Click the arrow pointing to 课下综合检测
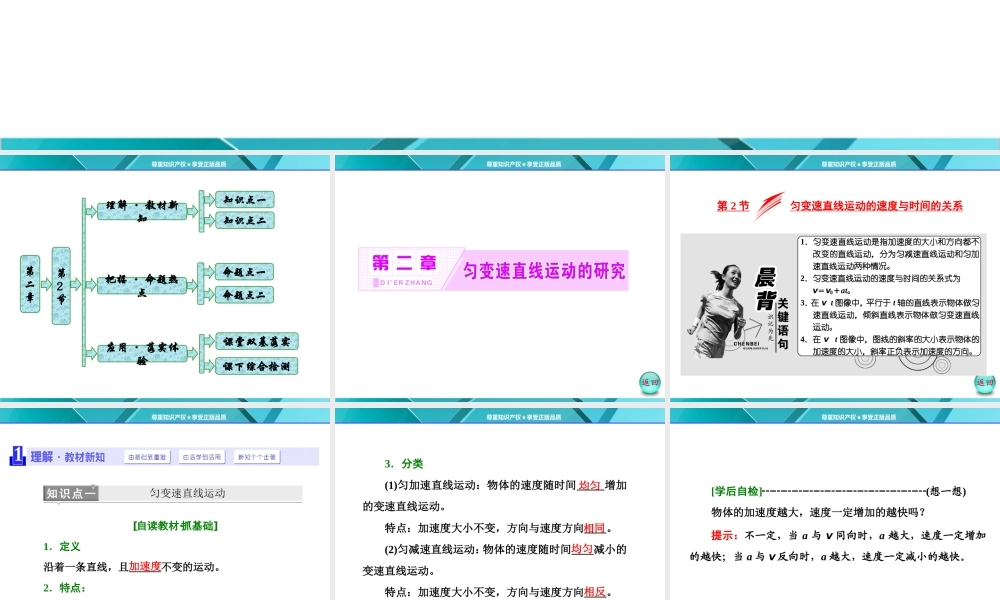 click(x=209, y=366)
